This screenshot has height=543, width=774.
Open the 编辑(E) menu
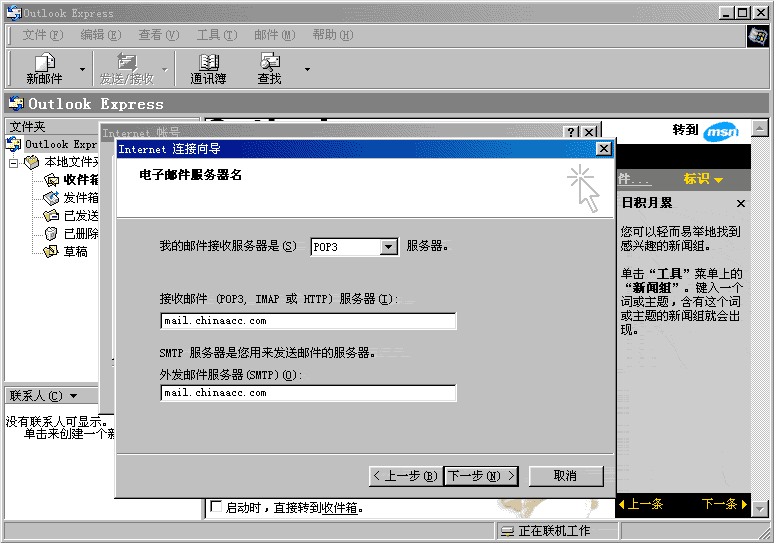coord(101,35)
